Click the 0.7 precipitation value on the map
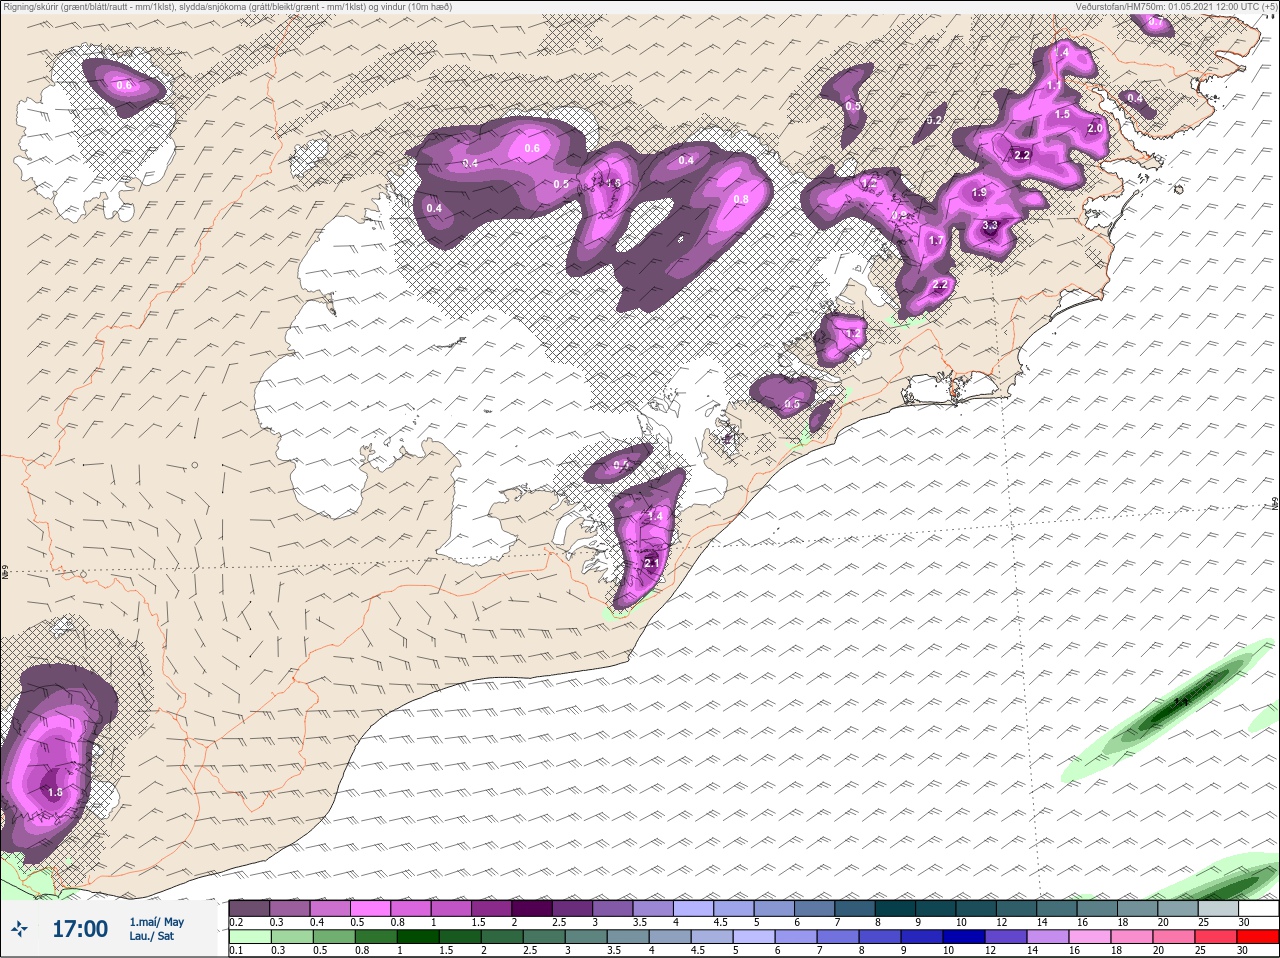Screen dimensions: 1280x958 (1156, 21)
